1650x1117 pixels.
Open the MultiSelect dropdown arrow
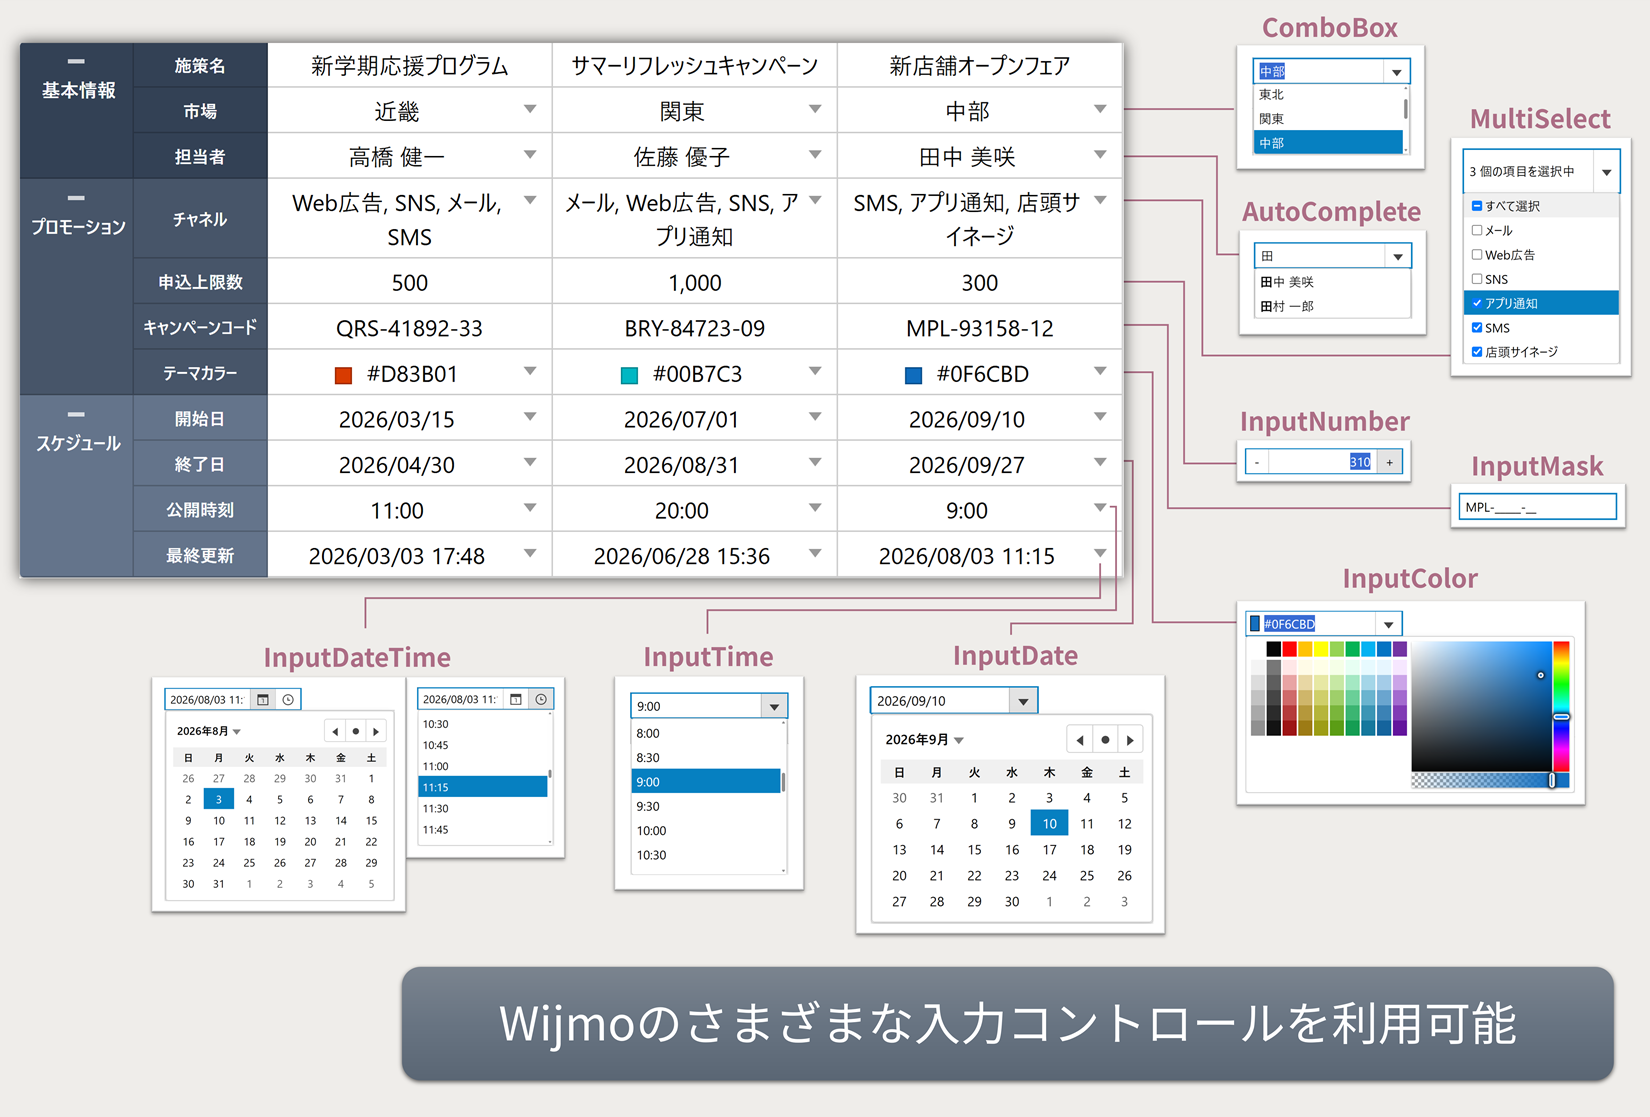pyautogui.click(x=1606, y=172)
